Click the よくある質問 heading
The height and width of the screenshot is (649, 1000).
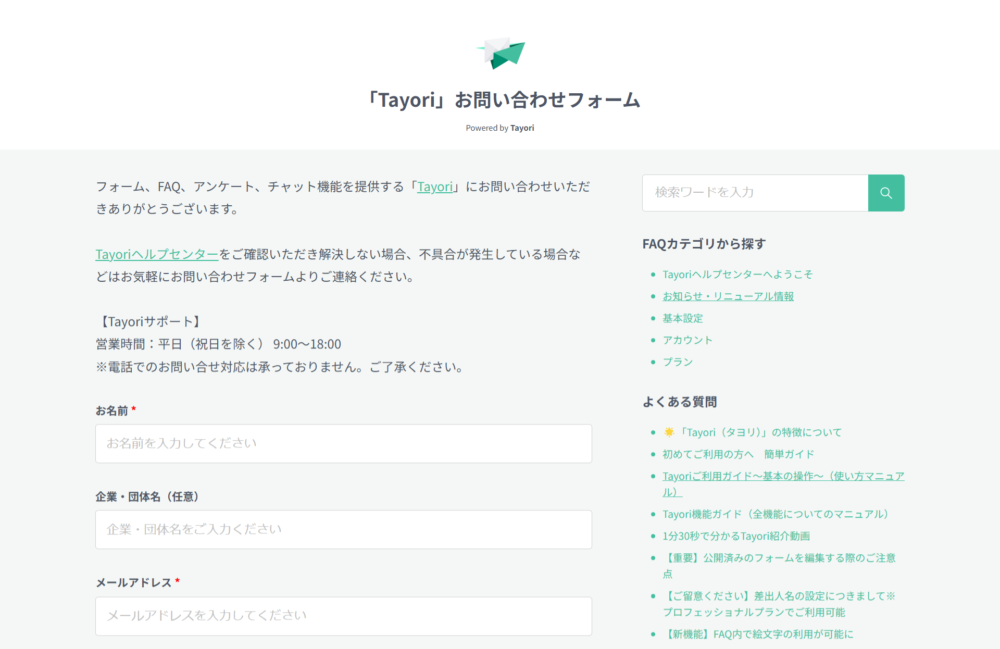click(679, 402)
